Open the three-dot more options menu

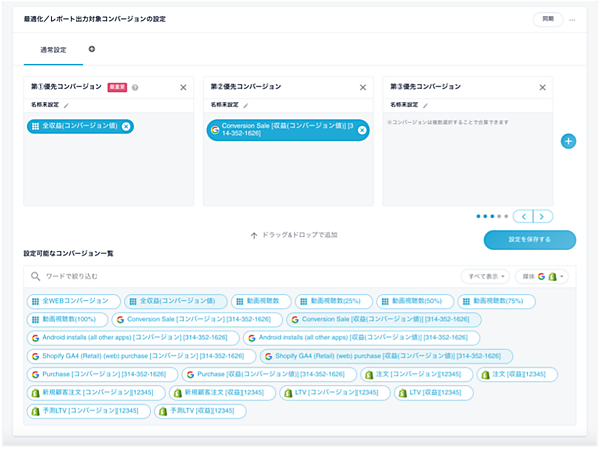(x=572, y=20)
